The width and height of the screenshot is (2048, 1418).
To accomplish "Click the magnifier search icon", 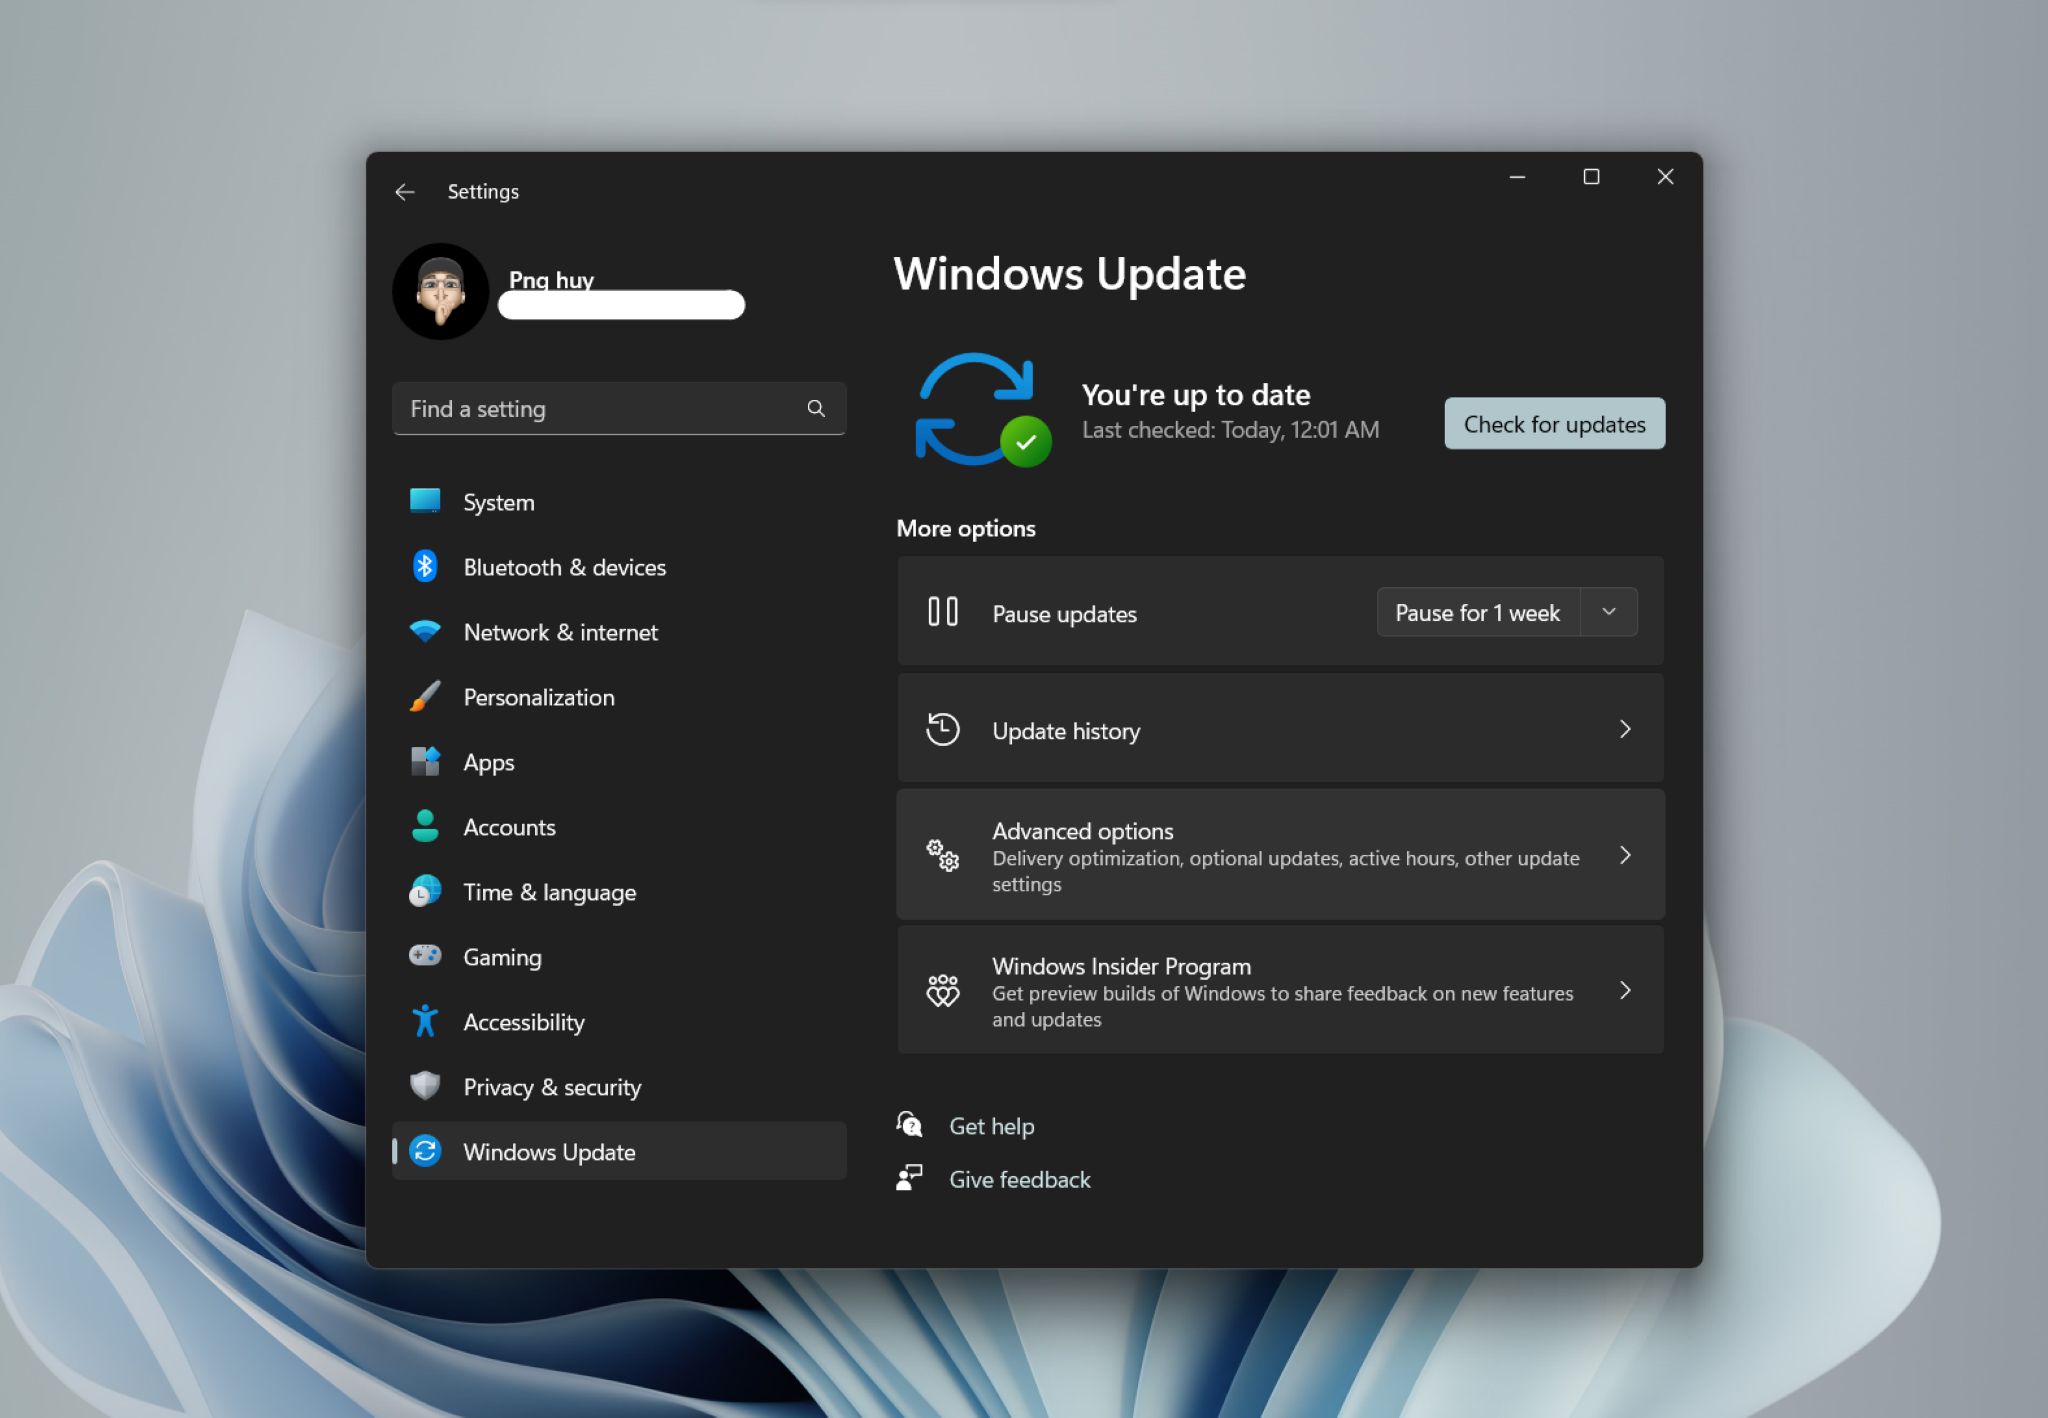I will tap(816, 408).
